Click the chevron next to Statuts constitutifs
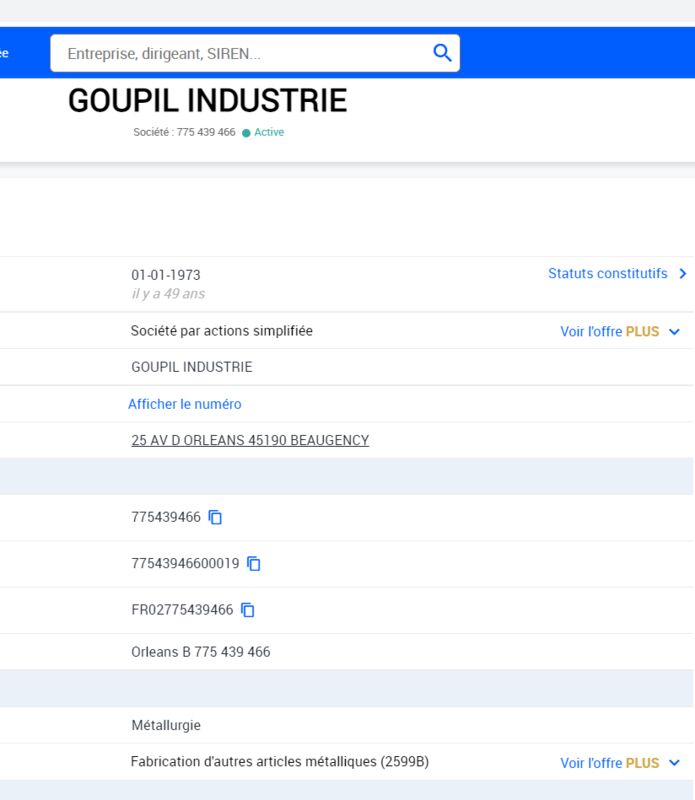Viewport: 695px width, 800px height. 683,273
